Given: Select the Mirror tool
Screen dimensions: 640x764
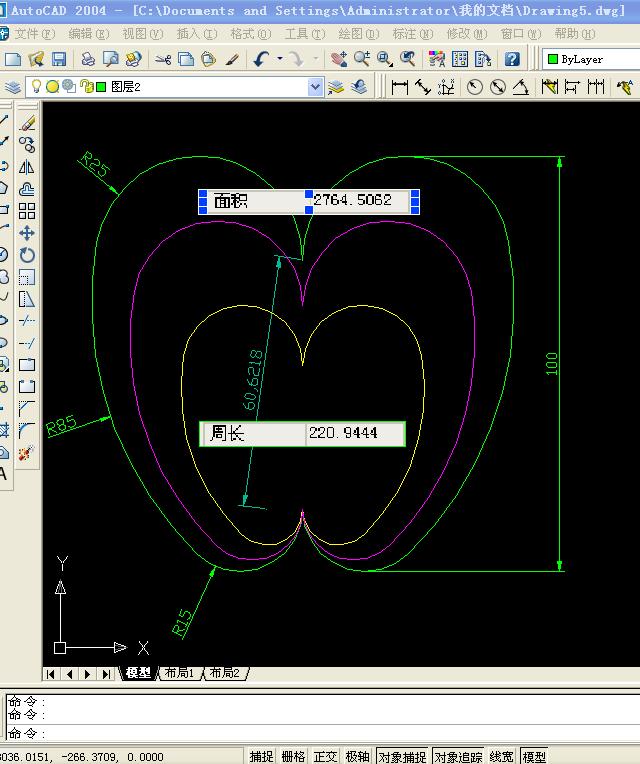Looking at the screenshot, I should (x=27, y=167).
